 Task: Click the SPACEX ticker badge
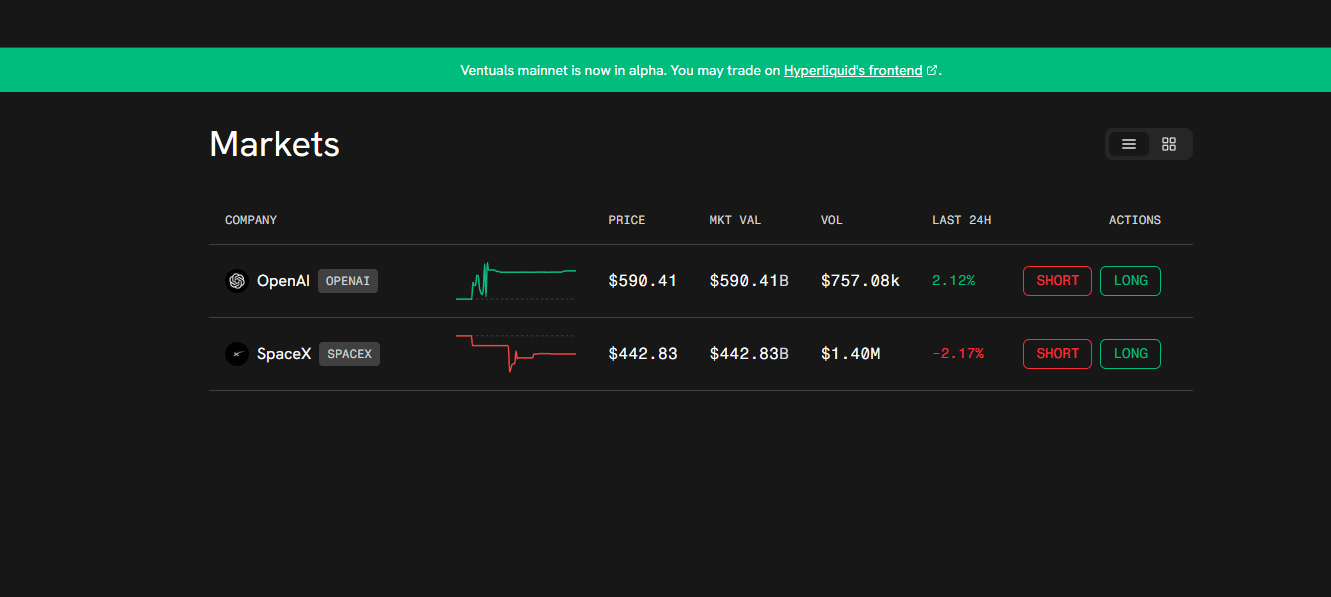click(349, 354)
